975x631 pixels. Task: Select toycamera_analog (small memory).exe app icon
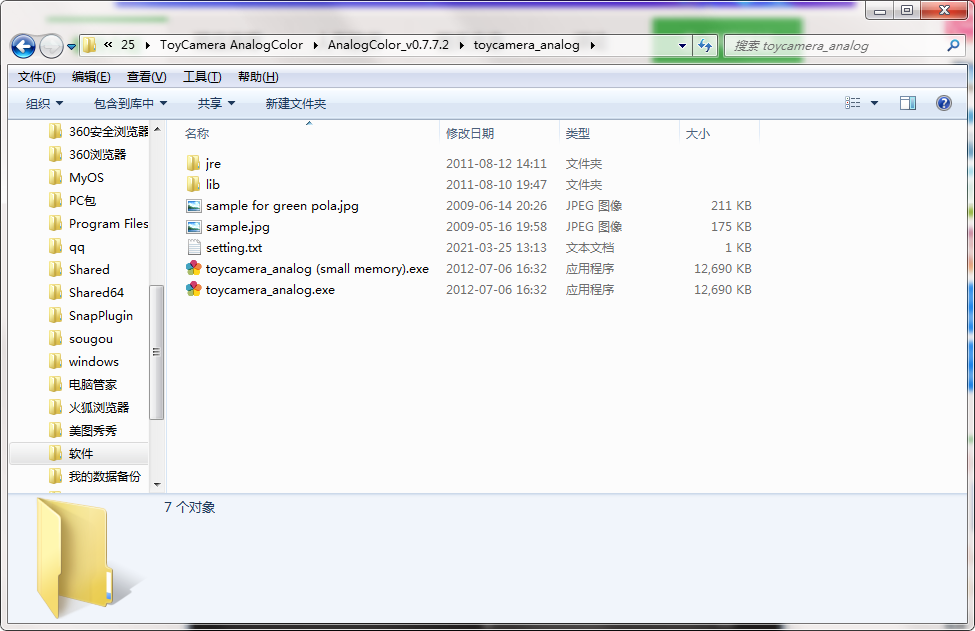[x=194, y=269]
